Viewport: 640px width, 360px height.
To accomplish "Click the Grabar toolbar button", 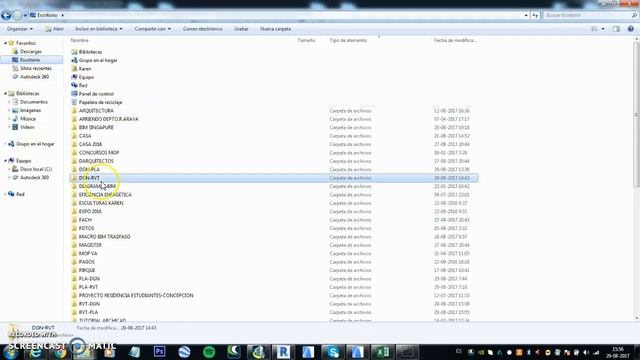I will [241, 29].
